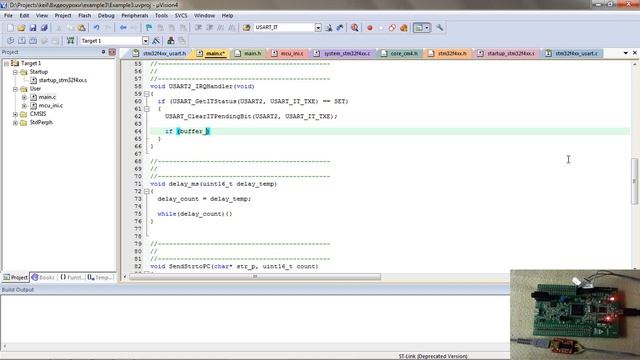
Task: Open the Project menu
Action: pos(63,16)
